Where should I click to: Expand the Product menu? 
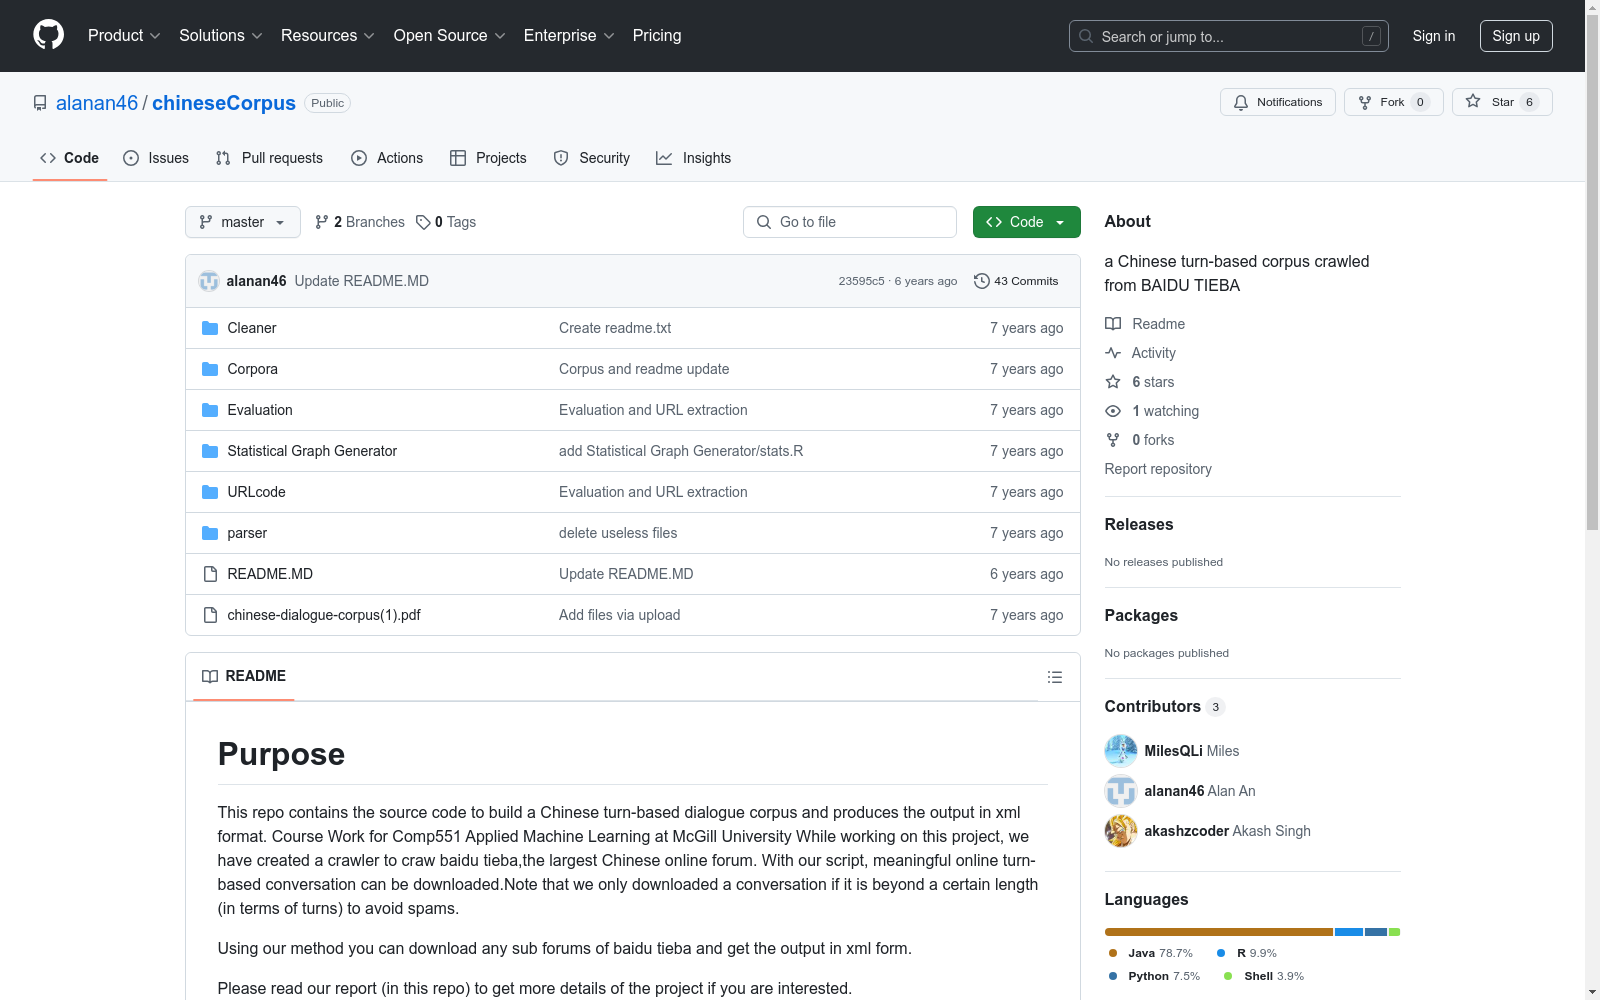click(124, 35)
